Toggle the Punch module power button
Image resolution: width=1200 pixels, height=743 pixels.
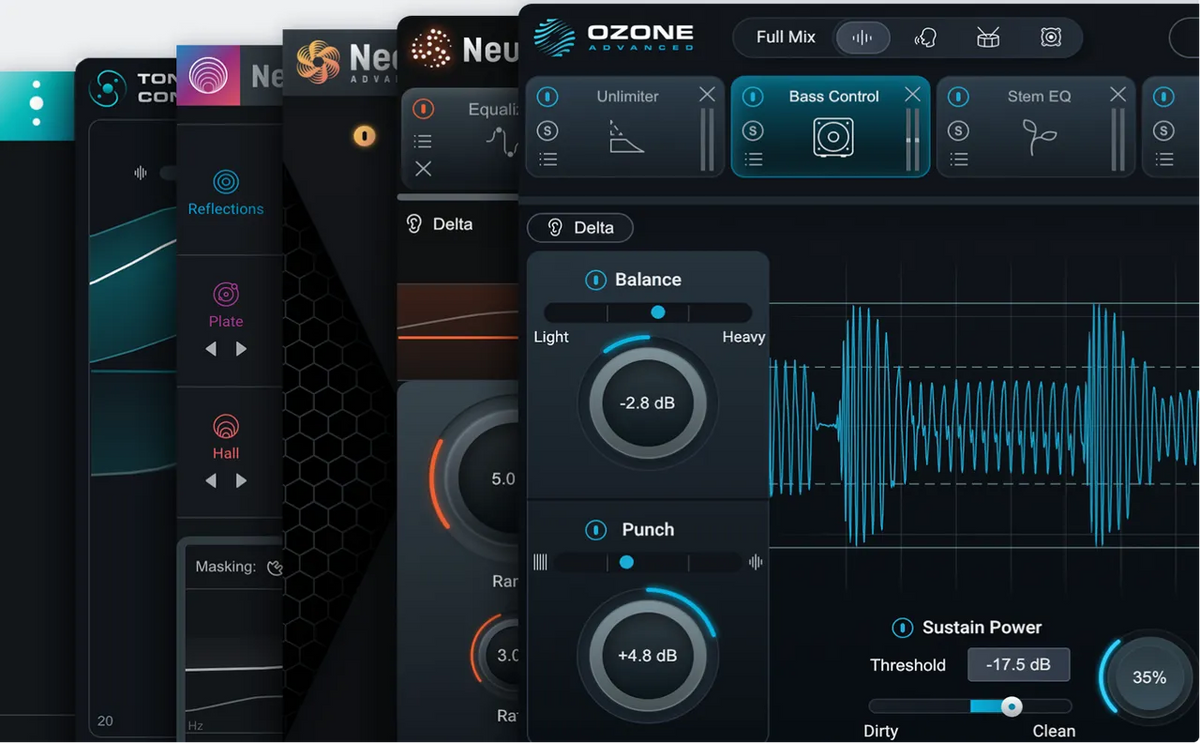[596, 530]
